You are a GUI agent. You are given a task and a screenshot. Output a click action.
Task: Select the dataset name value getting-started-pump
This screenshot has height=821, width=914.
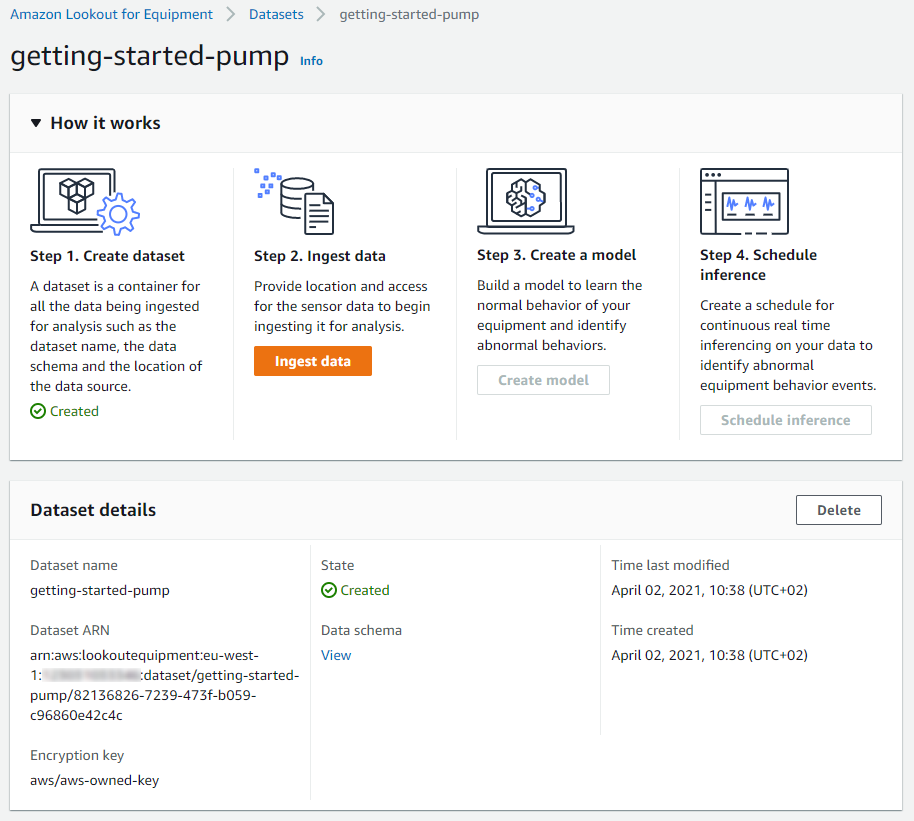click(100, 591)
